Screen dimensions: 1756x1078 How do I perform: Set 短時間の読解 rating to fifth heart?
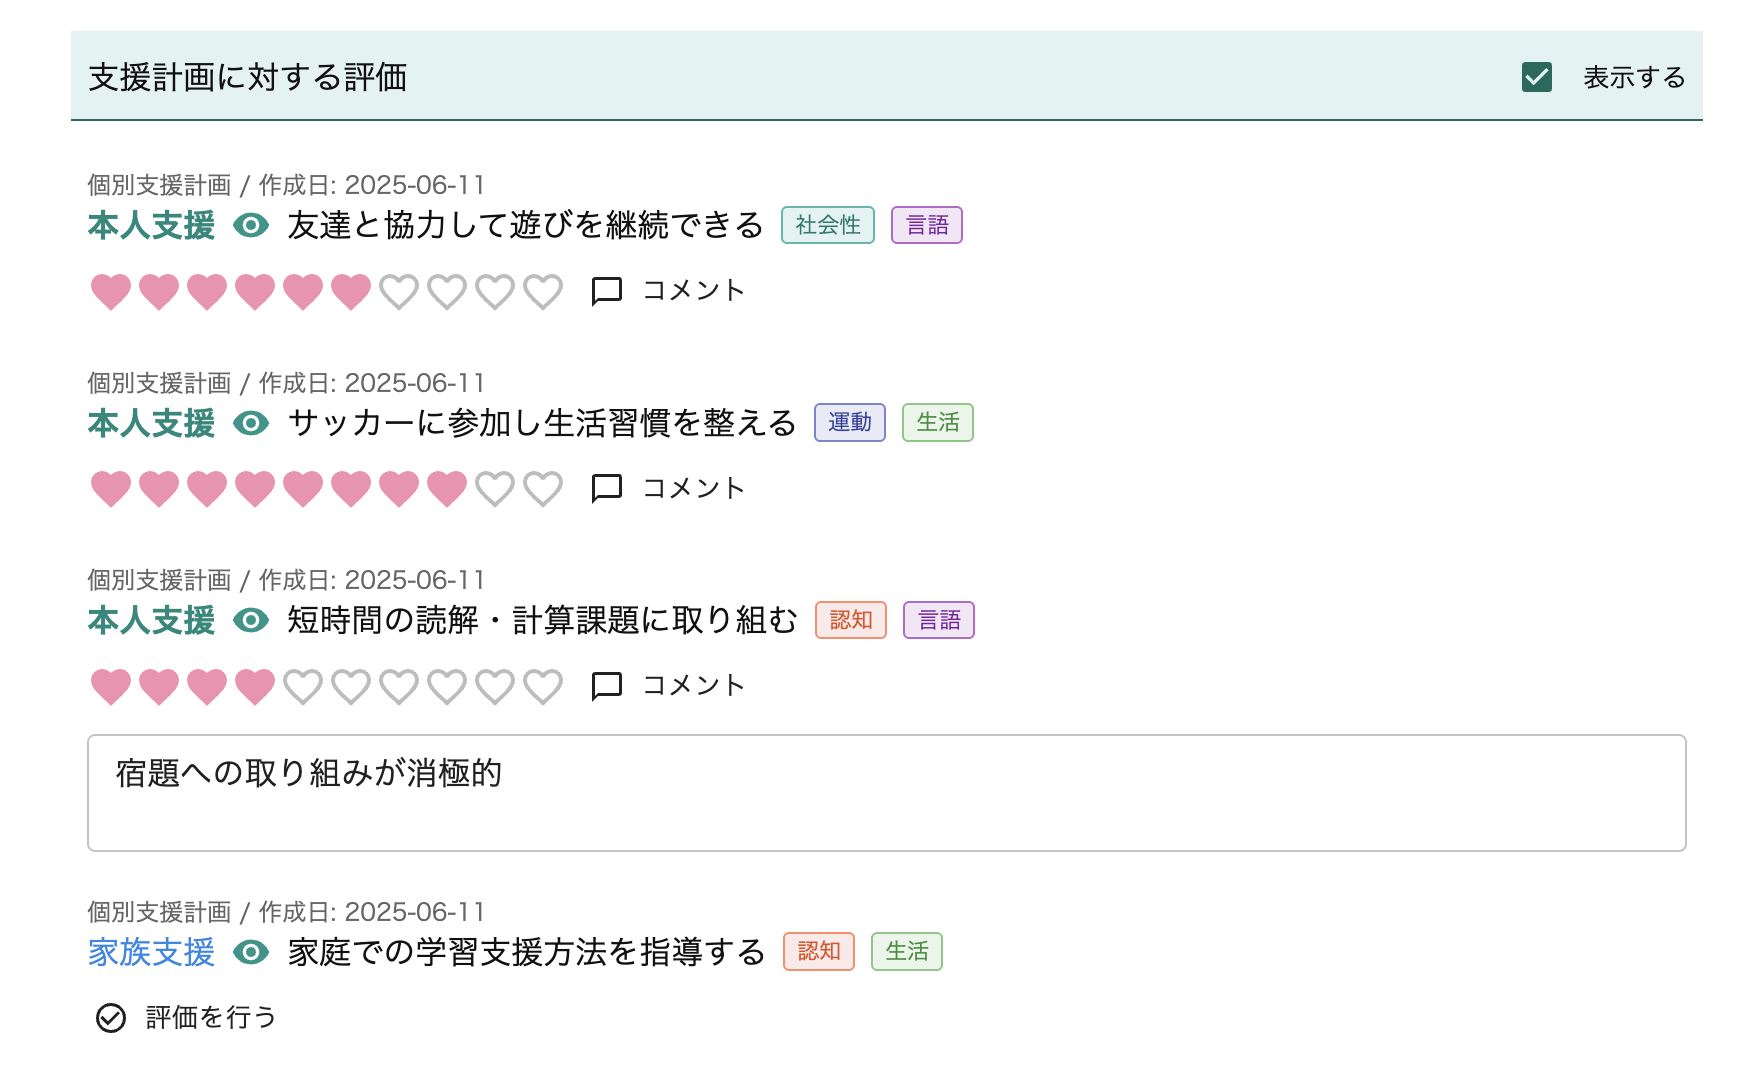tap(303, 687)
